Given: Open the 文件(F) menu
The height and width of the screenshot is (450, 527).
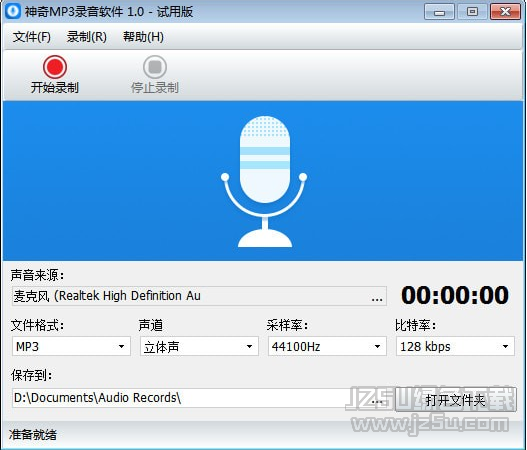Looking at the screenshot, I should tap(32, 37).
